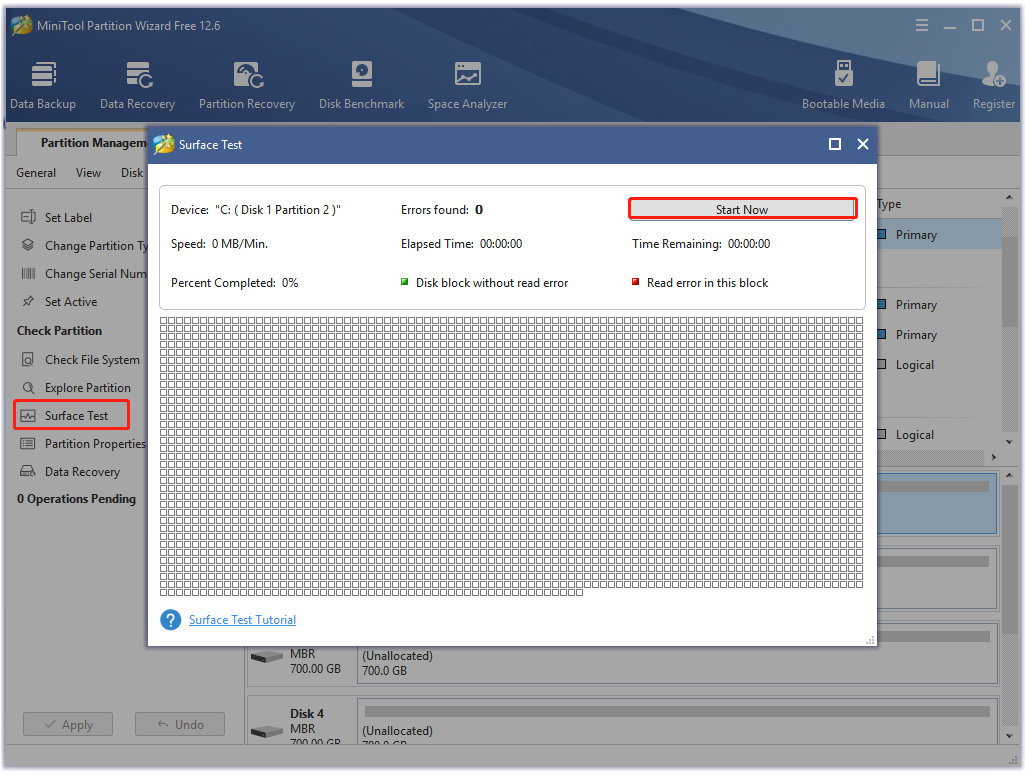
Task: Create Bootable Media
Action: coord(843,86)
